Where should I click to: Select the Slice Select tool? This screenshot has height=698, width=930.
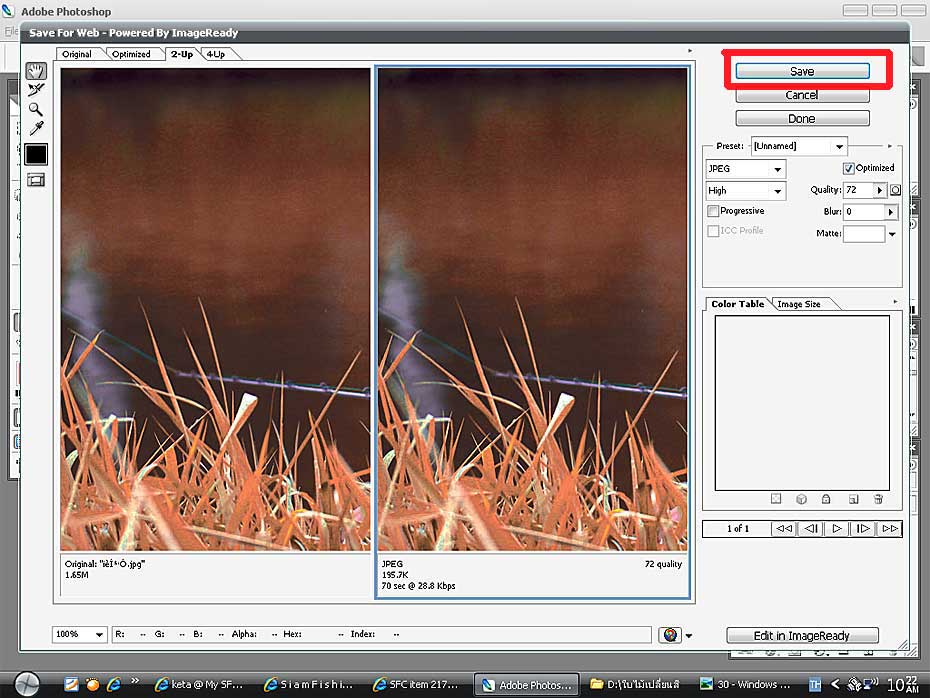(36, 90)
